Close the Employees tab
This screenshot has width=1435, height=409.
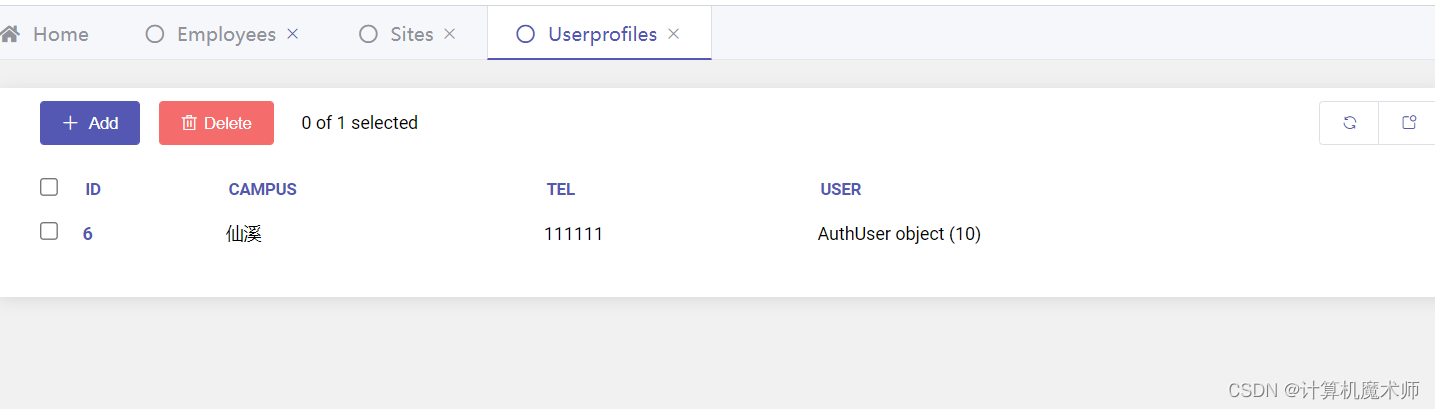pos(293,34)
